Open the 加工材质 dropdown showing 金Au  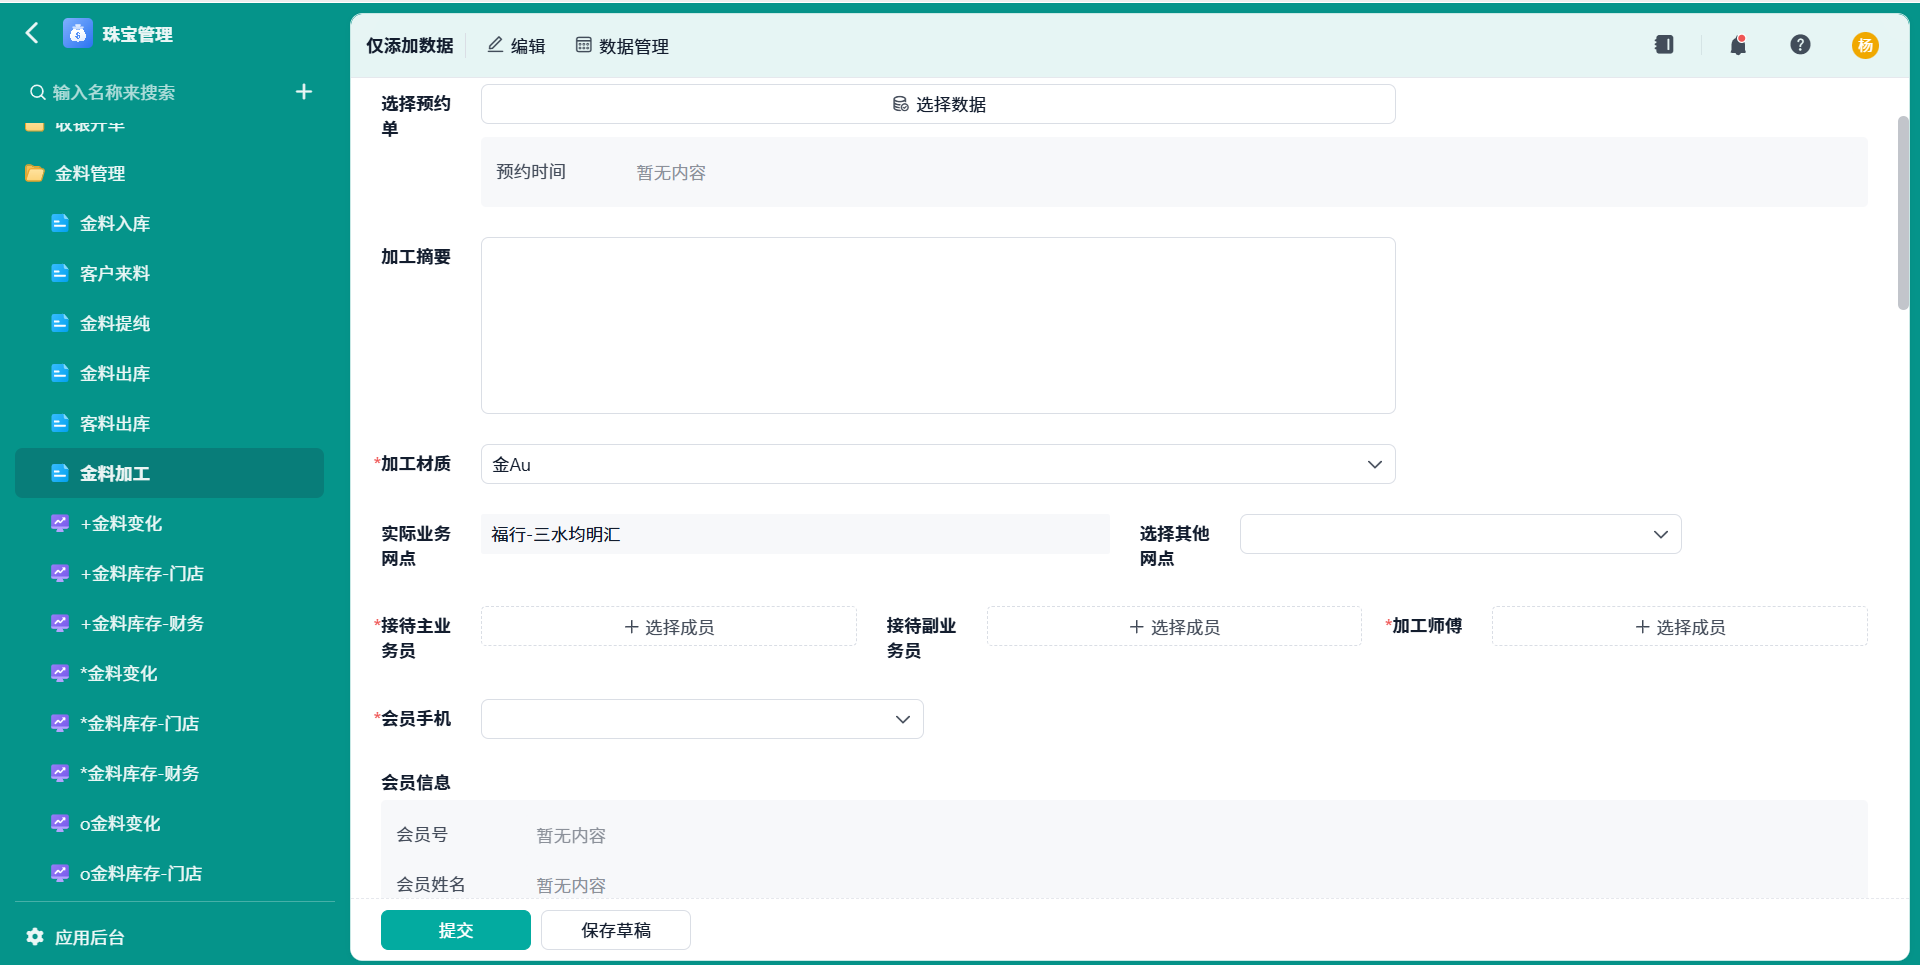(938, 464)
